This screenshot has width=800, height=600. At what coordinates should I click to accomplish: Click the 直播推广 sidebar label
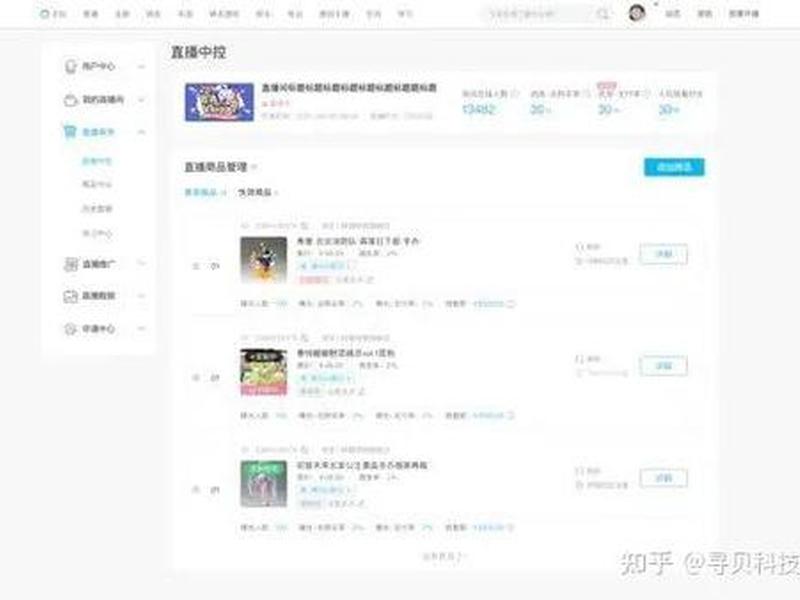pos(99,264)
